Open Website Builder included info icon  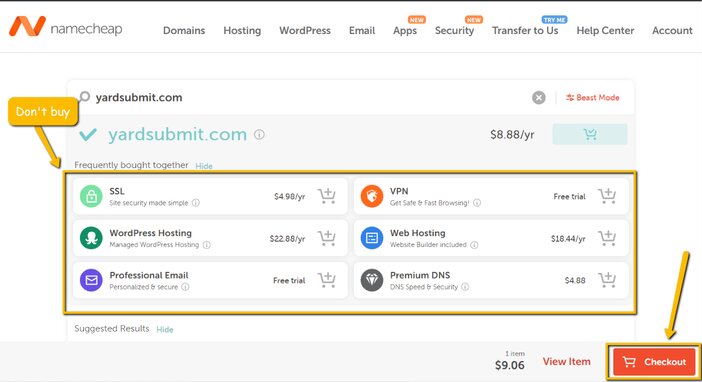[474, 245]
